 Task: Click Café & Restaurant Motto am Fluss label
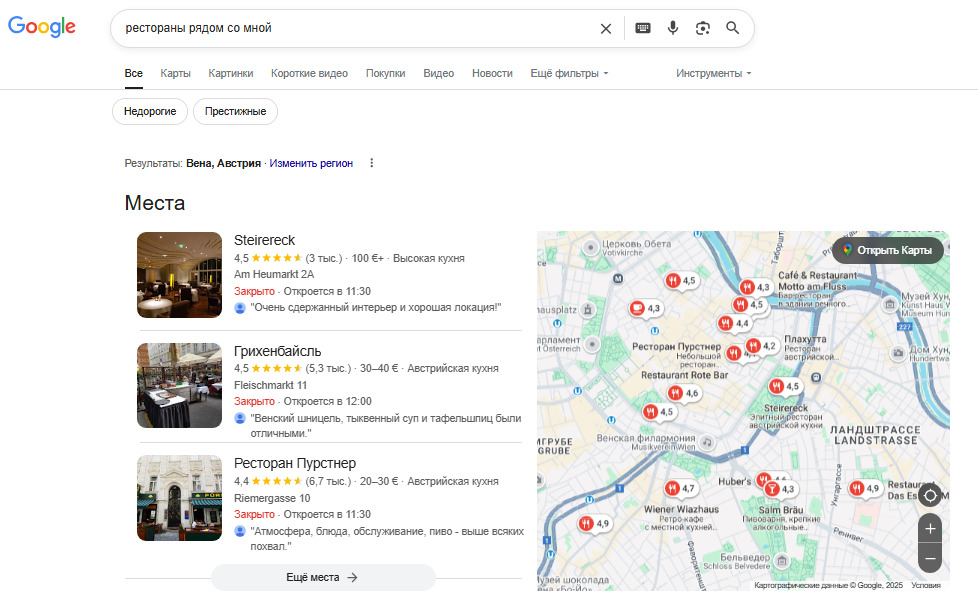818,281
